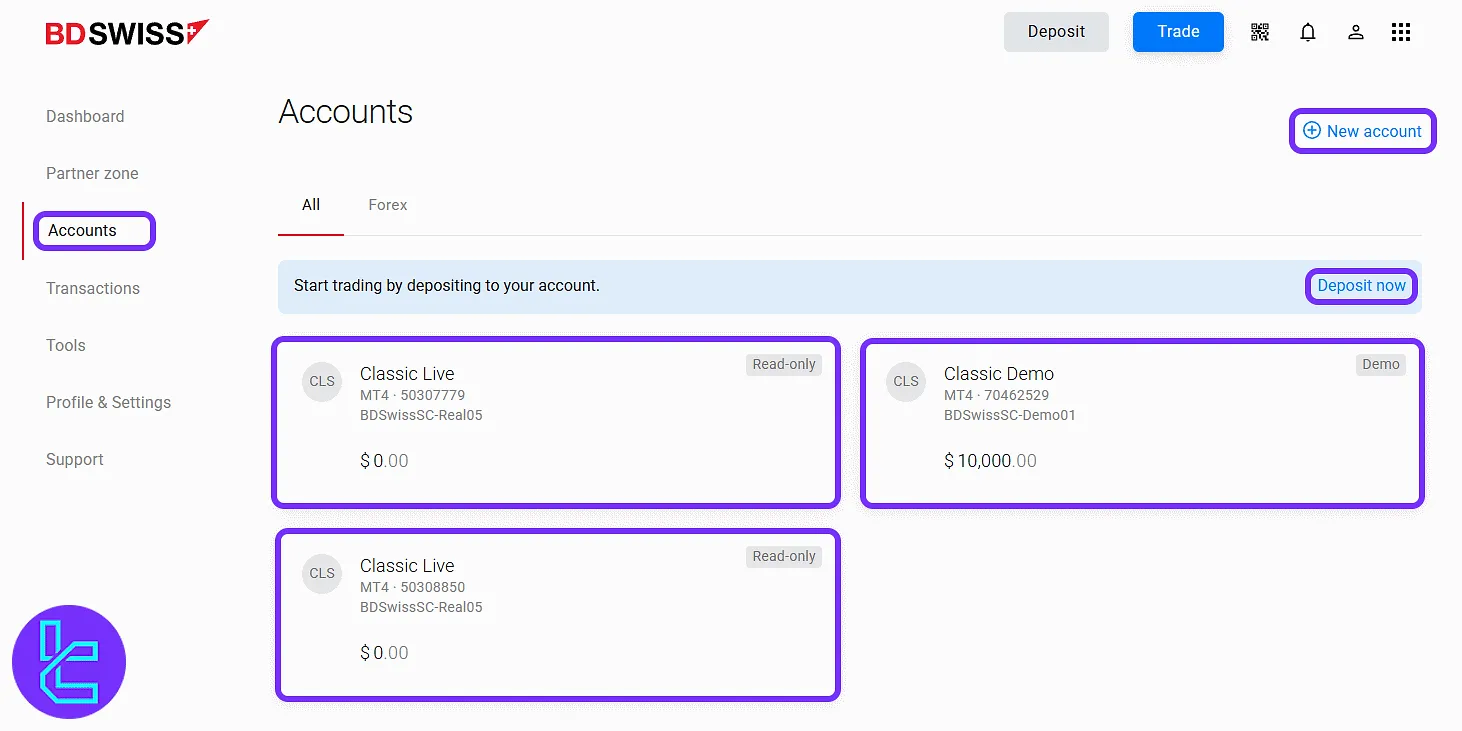The image size is (1462, 731).
Task: Select the All tab
Action: (311, 205)
